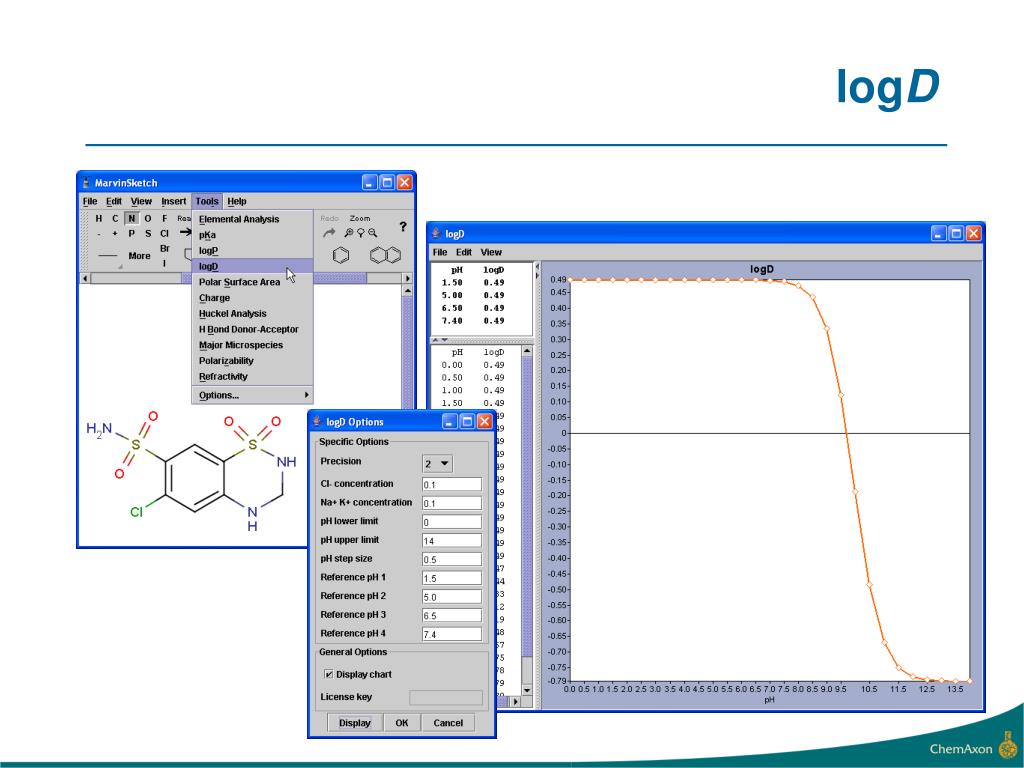1024x768 pixels.
Task: Click the Display button
Action: point(355,723)
